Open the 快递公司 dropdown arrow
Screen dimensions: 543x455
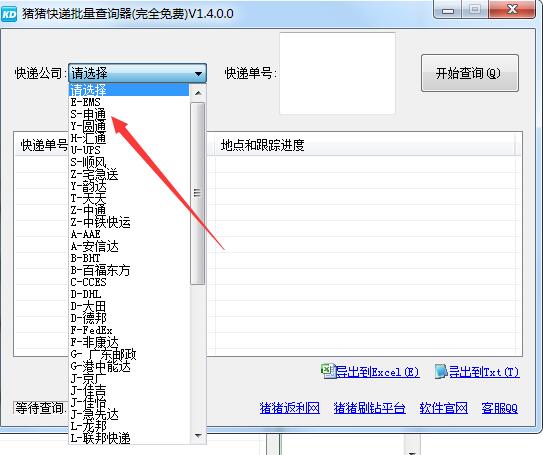point(198,73)
